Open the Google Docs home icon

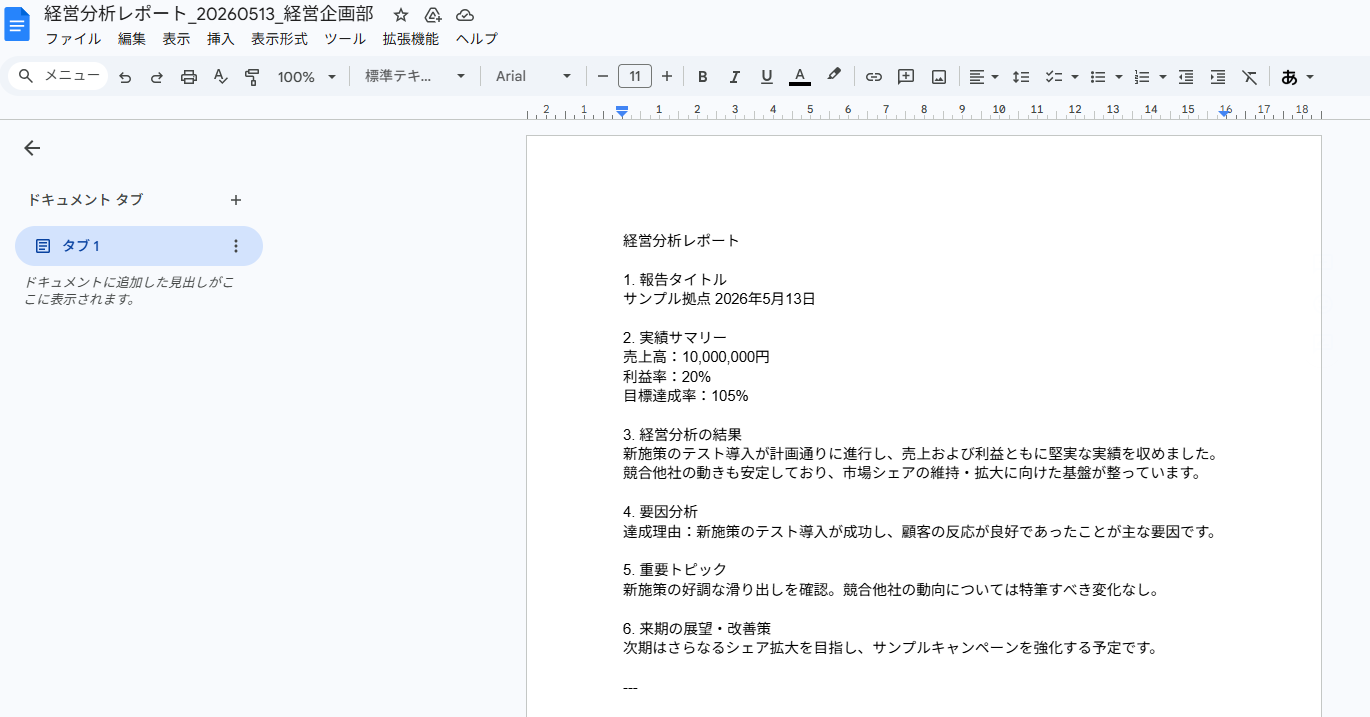pos(17,25)
